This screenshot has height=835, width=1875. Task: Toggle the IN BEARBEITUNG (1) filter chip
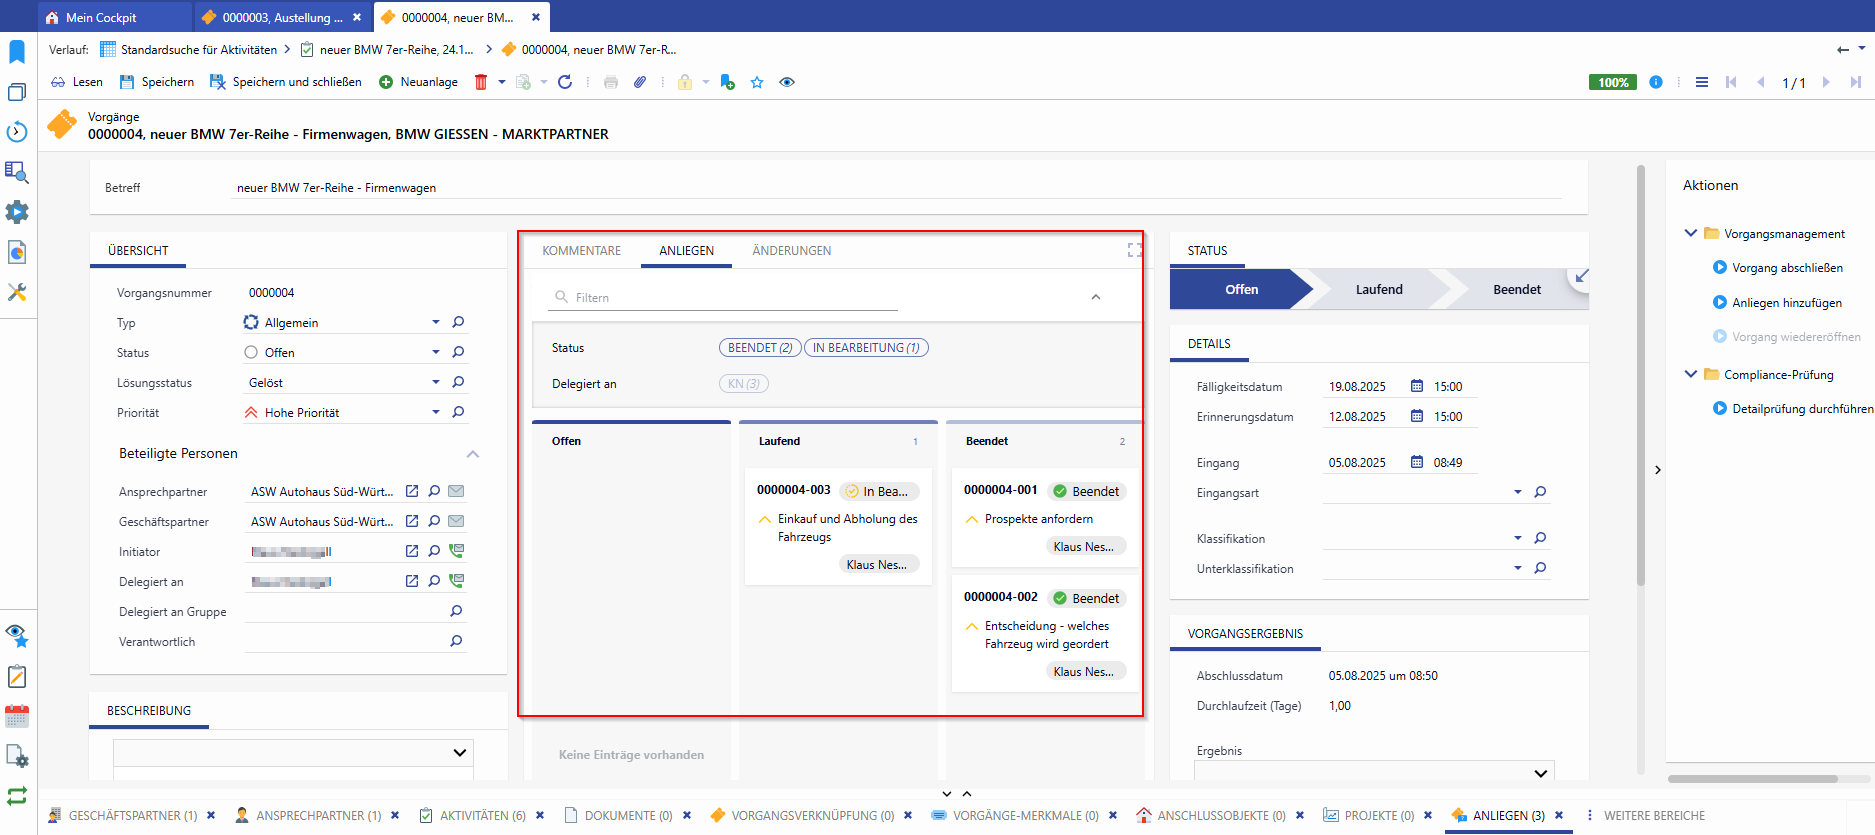(x=866, y=348)
